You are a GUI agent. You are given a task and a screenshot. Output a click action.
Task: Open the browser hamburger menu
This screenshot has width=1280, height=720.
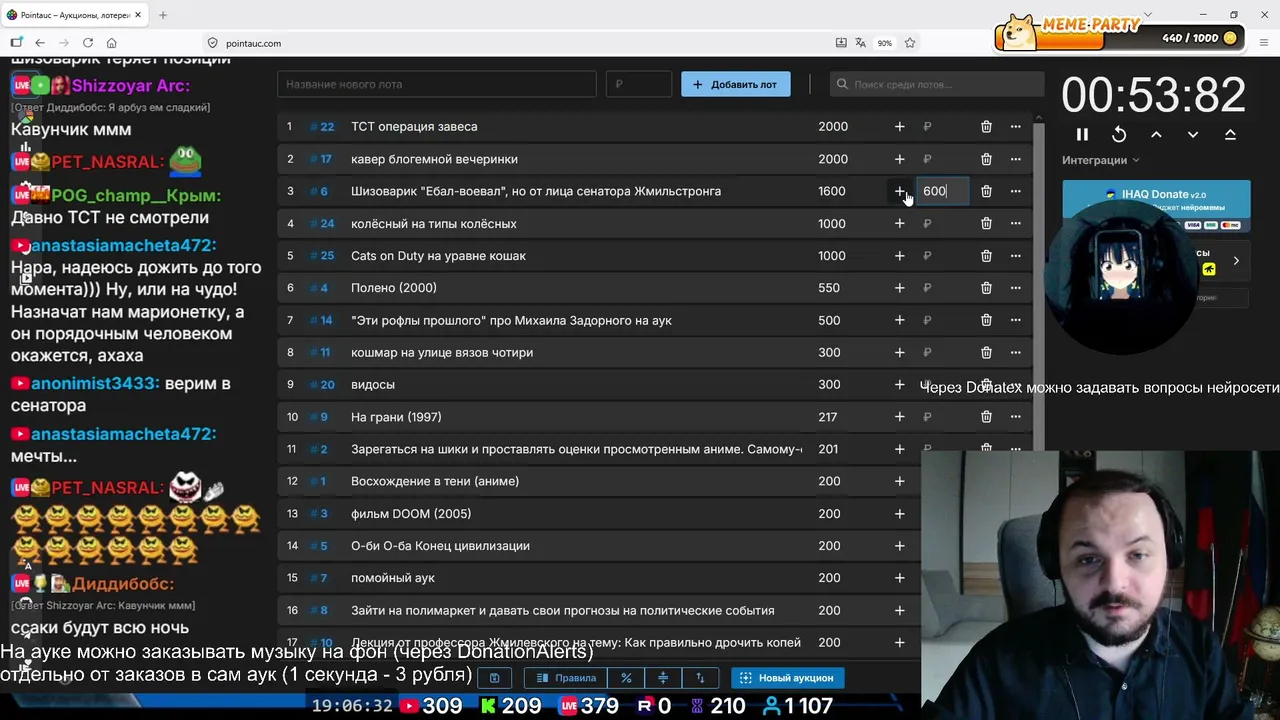pyautogui.click(x=1263, y=43)
